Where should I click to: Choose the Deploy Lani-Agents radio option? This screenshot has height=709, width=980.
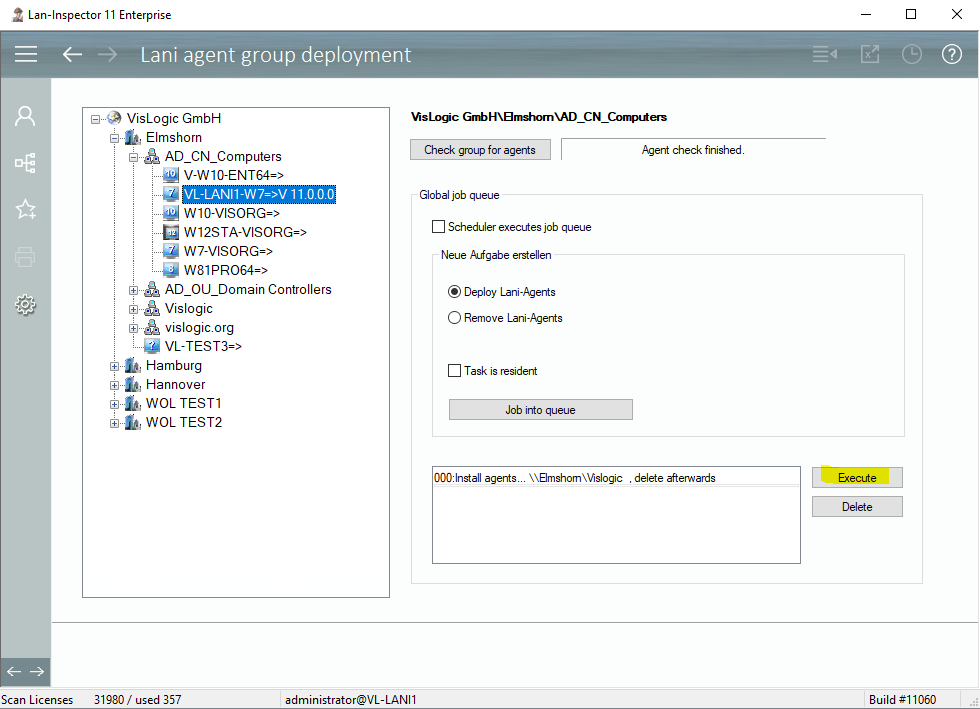pos(455,292)
